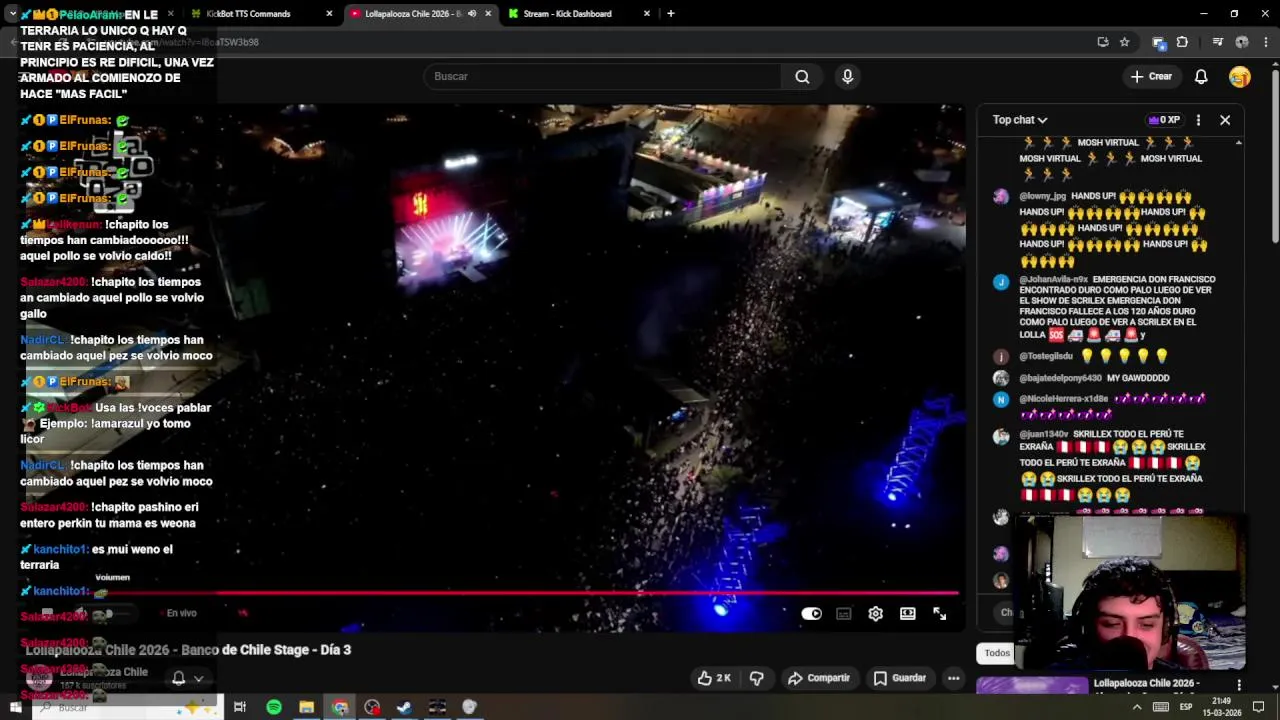The width and height of the screenshot is (1280, 720).
Task: Toggle the video autoplay switch
Action: coord(811,614)
